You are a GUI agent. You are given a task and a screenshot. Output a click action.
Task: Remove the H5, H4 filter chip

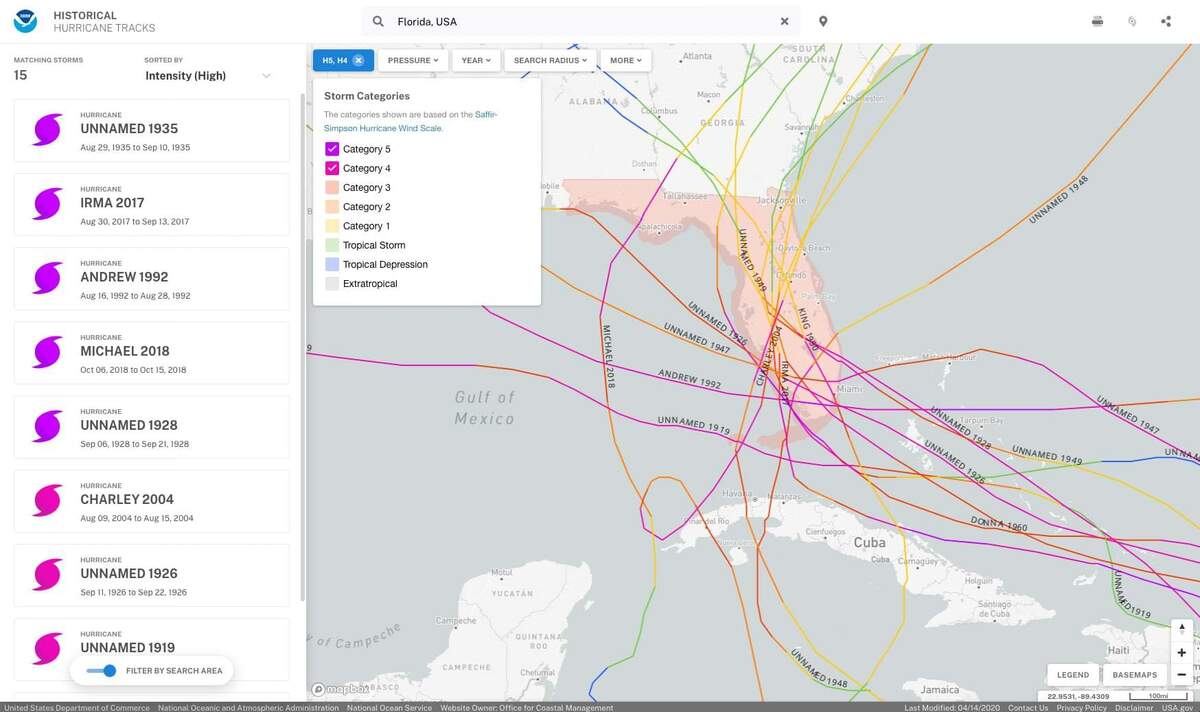(x=358, y=60)
